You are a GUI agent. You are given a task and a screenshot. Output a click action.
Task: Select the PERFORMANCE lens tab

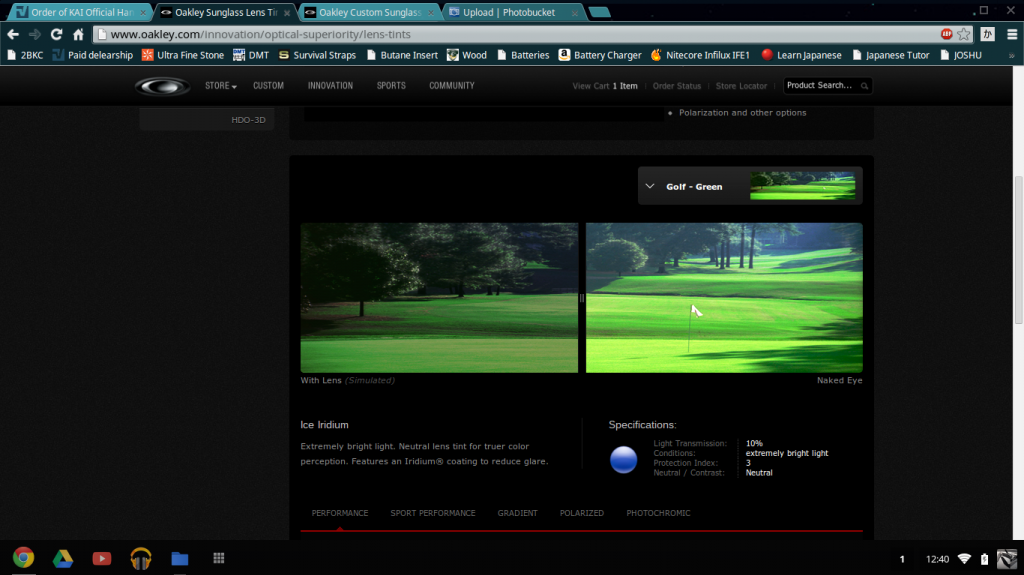pos(340,513)
